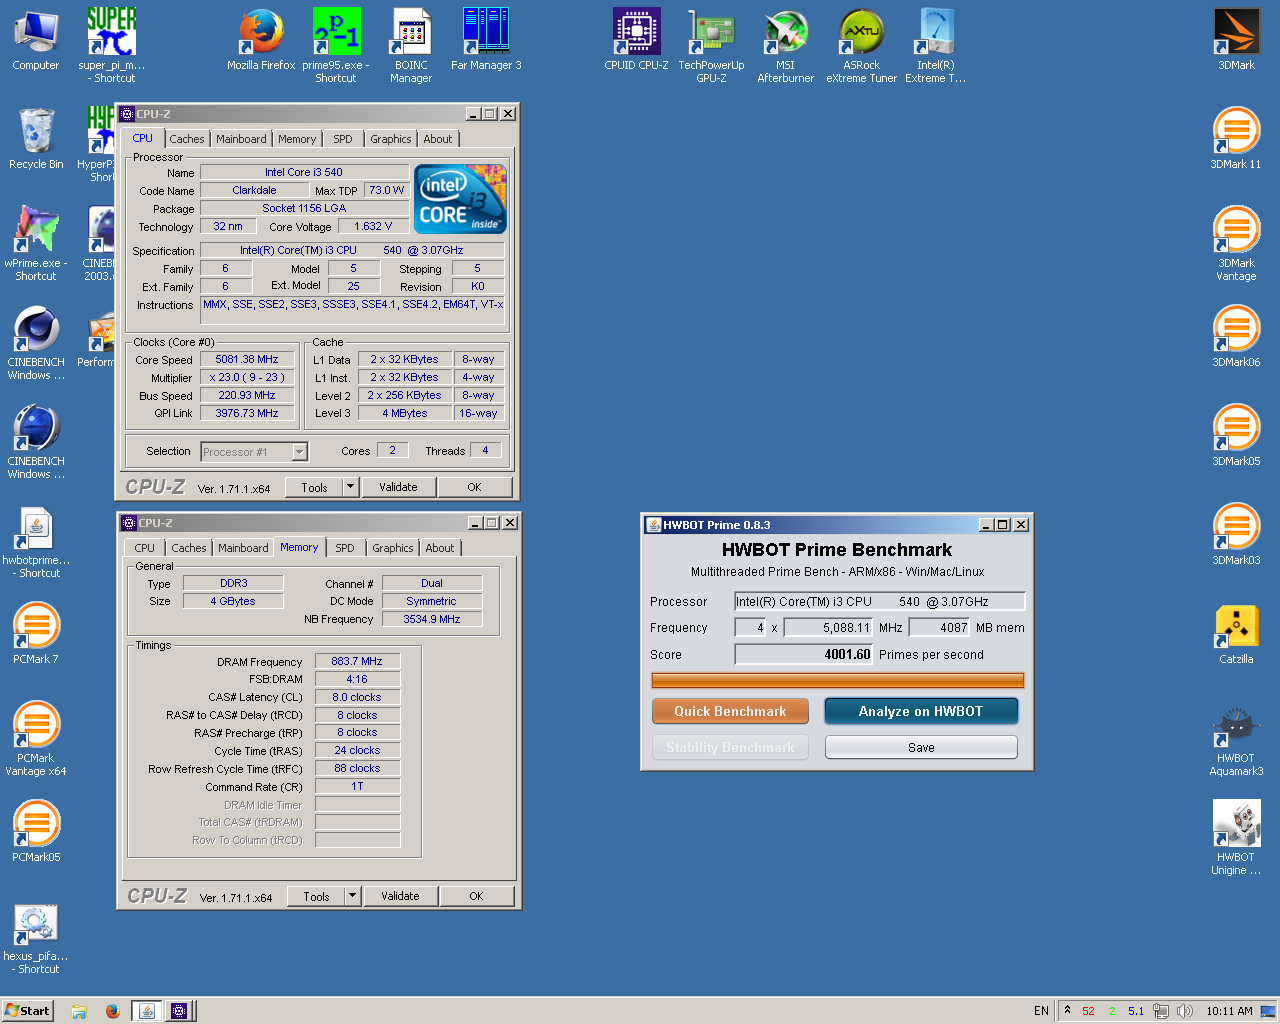Click Validate in top CPU-Z window
This screenshot has width=1280, height=1024.
pyautogui.click(x=398, y=487)
